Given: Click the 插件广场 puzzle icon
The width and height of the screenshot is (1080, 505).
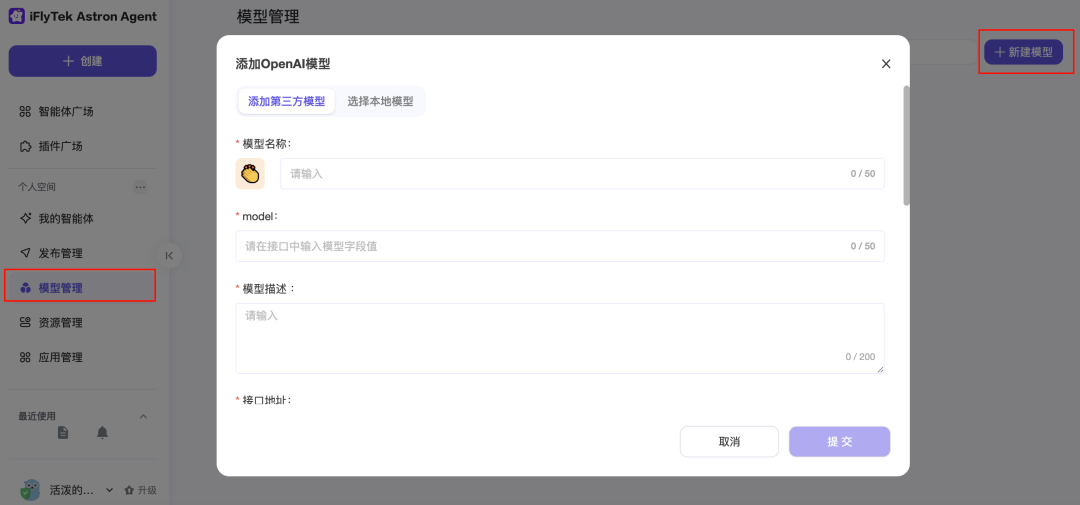Looking at the screenshot, I should pyautogui.click(x=25, y=146).
